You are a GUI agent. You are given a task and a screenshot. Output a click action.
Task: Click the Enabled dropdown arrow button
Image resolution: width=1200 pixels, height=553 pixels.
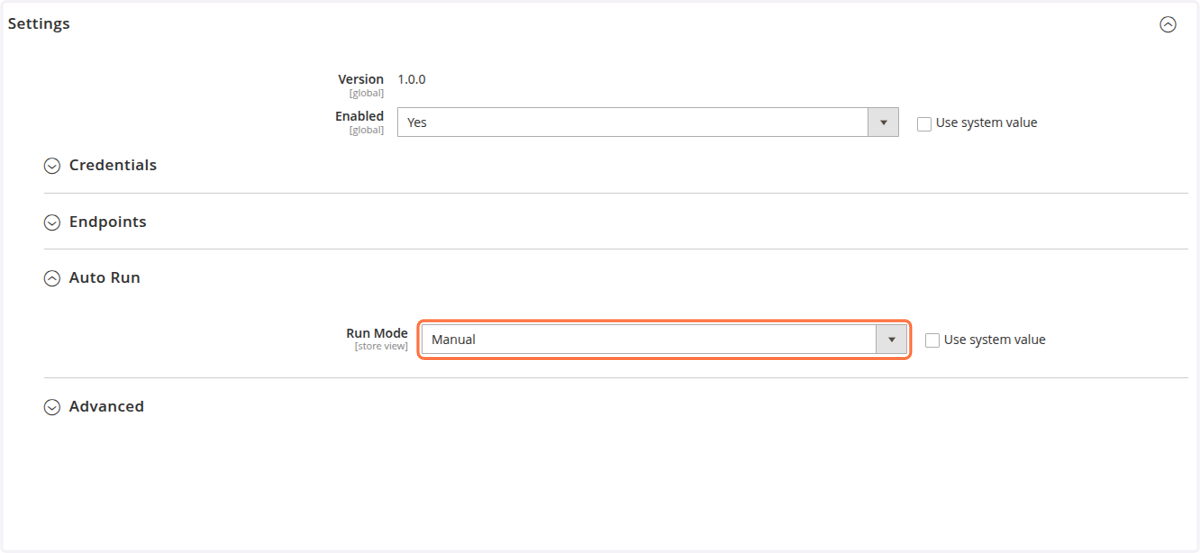pyautogui.click(x=883, y=122)
